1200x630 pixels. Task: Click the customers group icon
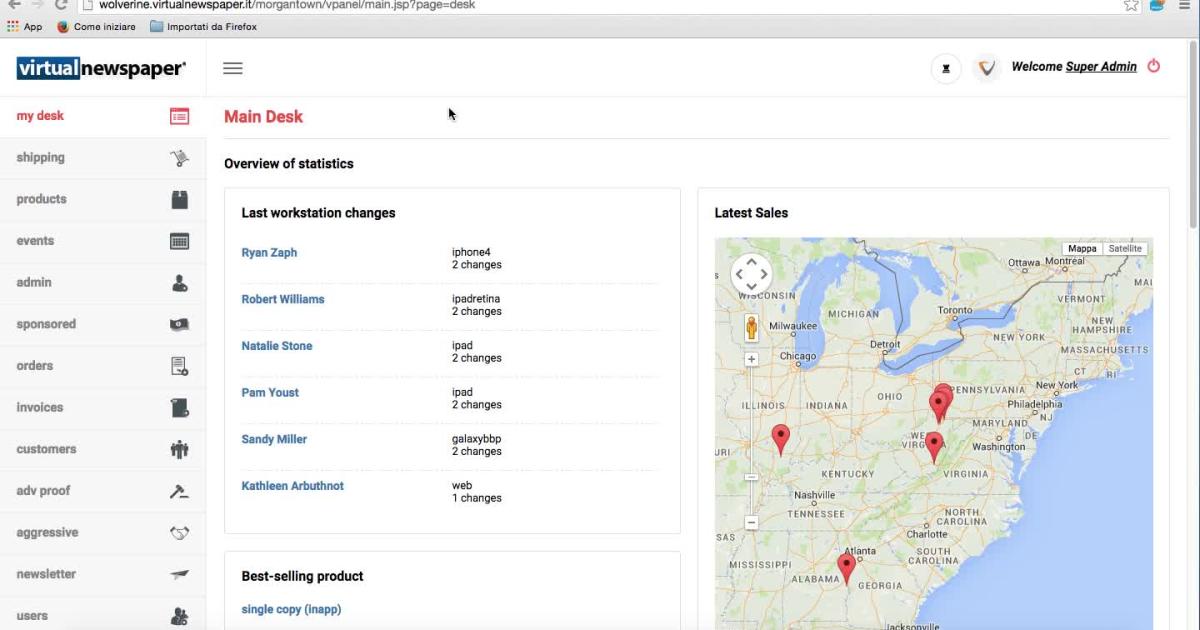coord(179,450)
